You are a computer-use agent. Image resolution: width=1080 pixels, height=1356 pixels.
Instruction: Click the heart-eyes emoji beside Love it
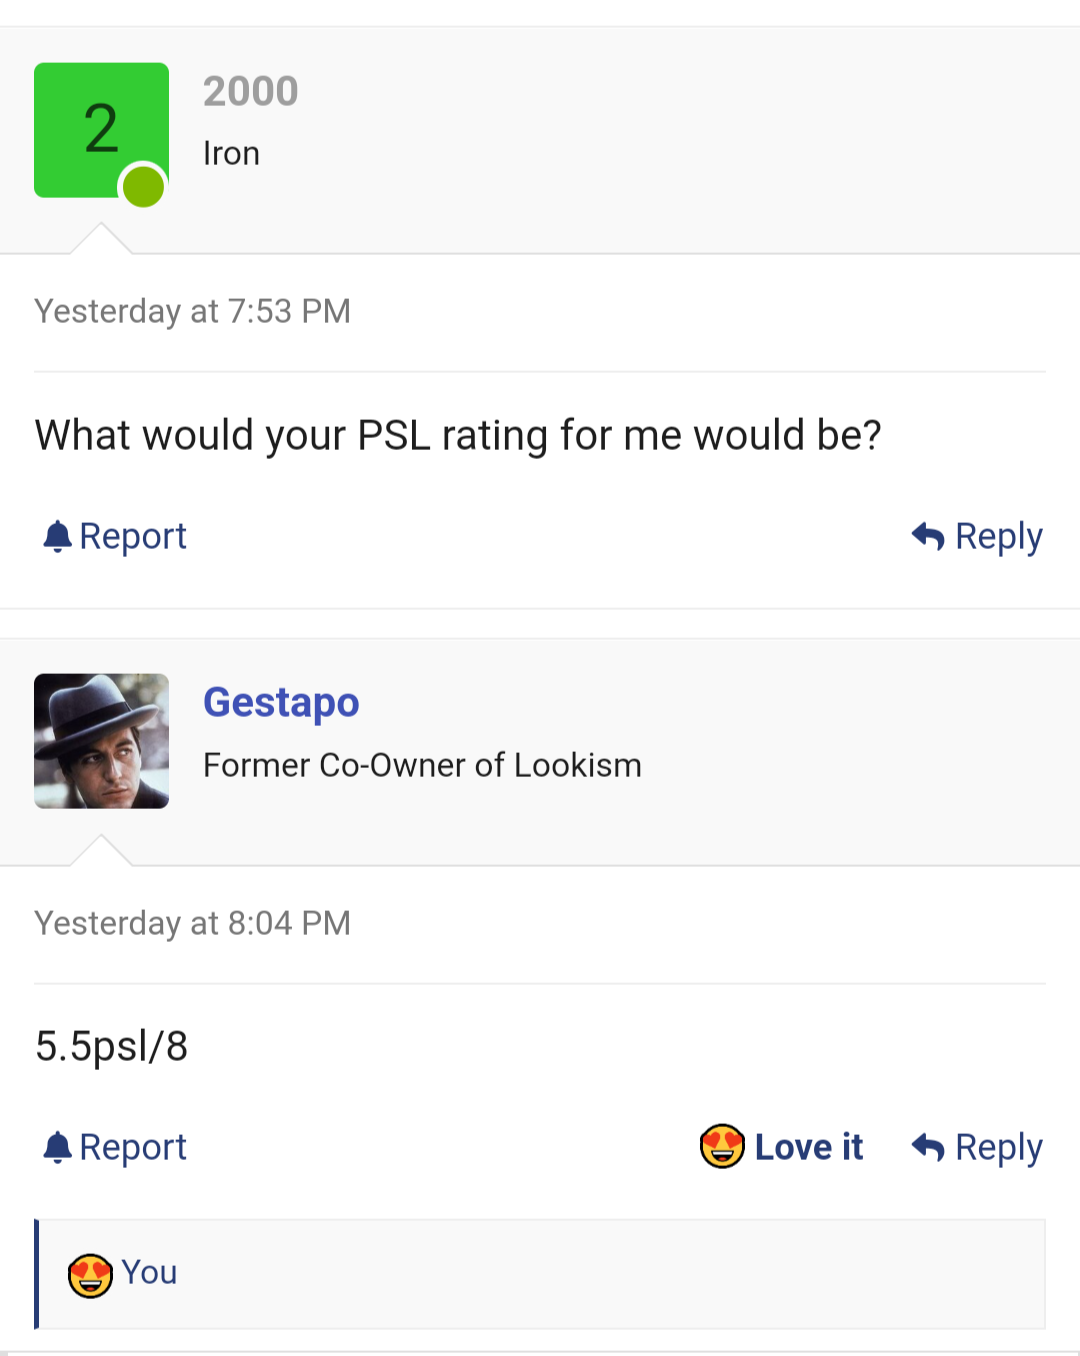(x=722, y=1147)
